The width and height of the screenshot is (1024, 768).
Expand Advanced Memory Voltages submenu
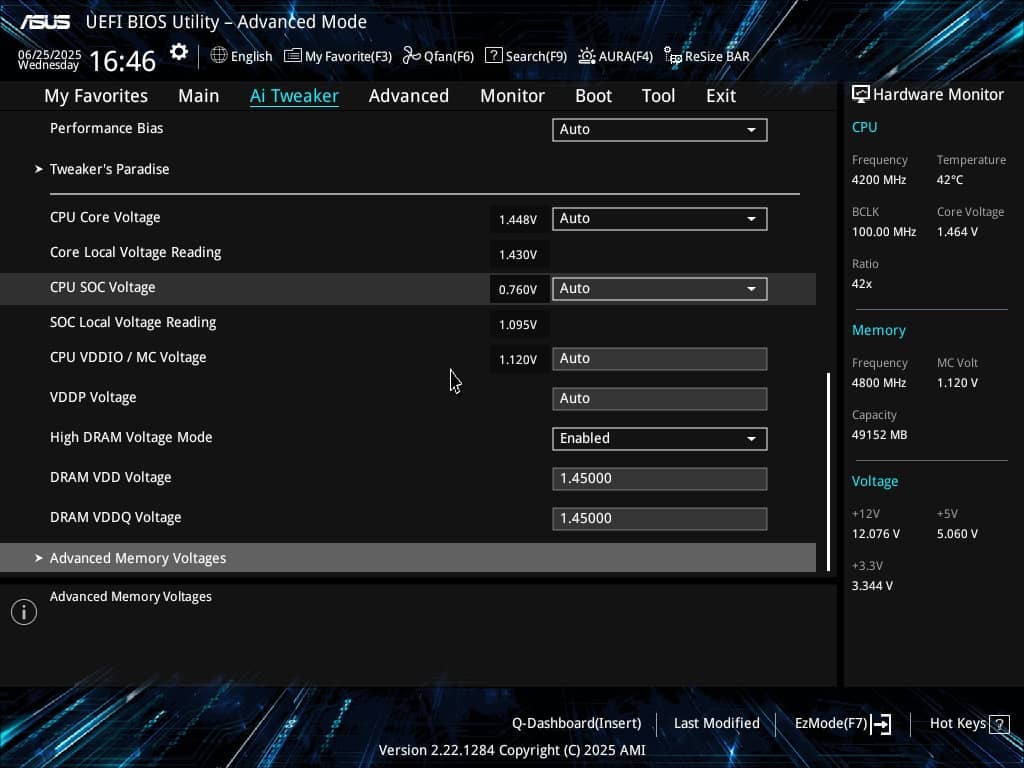click(408, 558)
